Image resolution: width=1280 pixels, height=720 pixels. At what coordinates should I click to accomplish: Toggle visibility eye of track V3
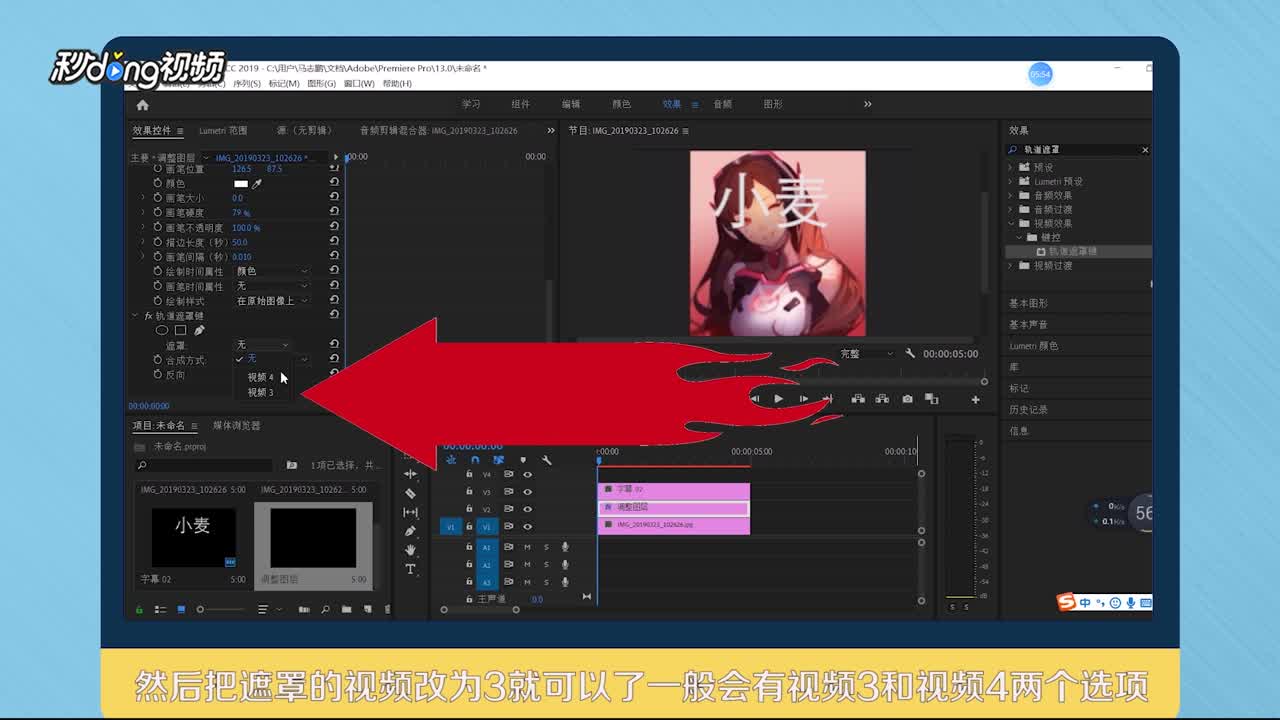coord(527,492)
